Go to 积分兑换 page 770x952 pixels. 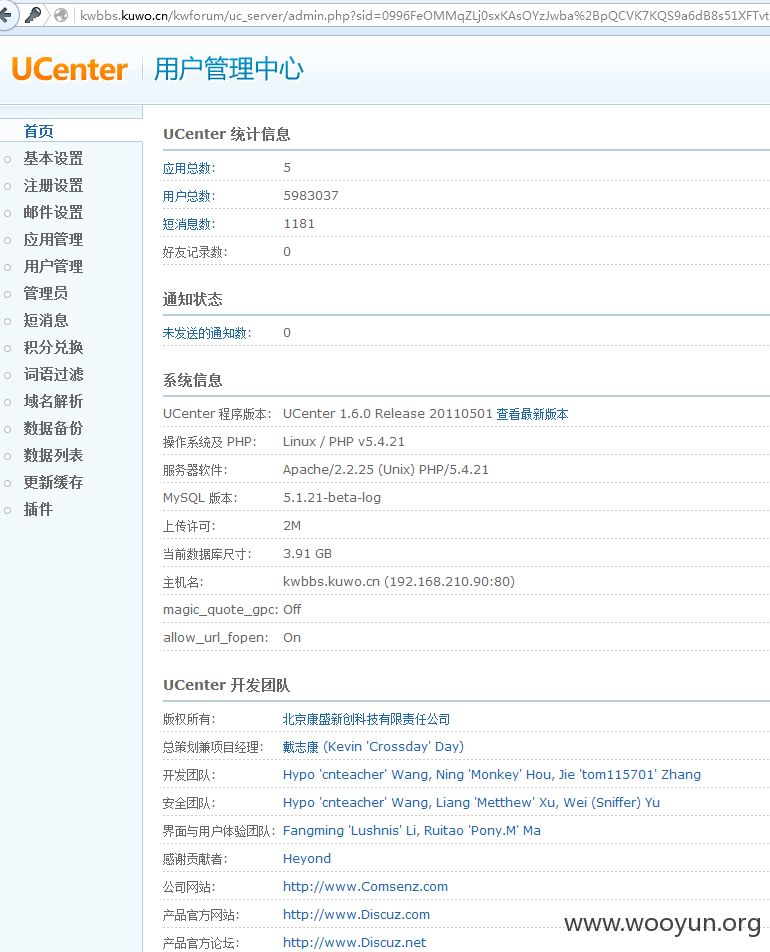pos(53,347)
